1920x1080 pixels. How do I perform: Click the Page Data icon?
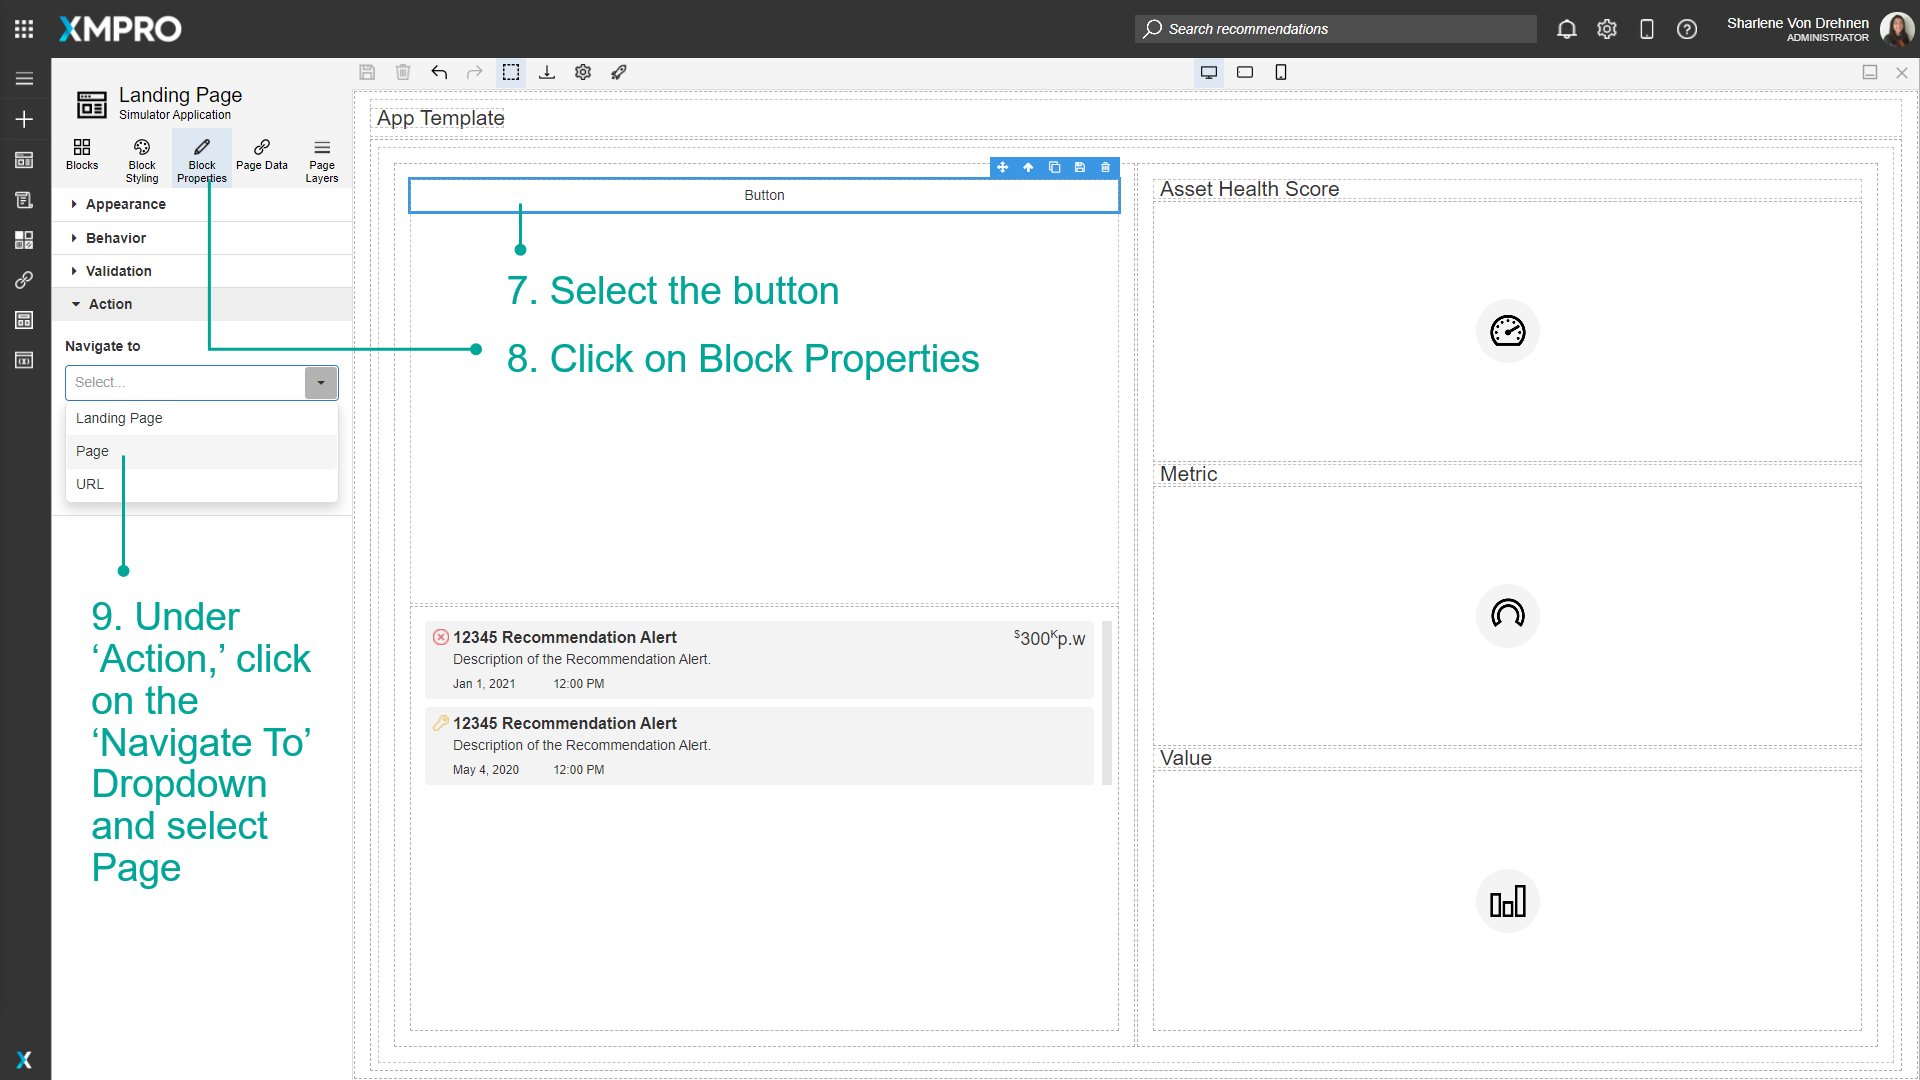(x=261, y=157)
